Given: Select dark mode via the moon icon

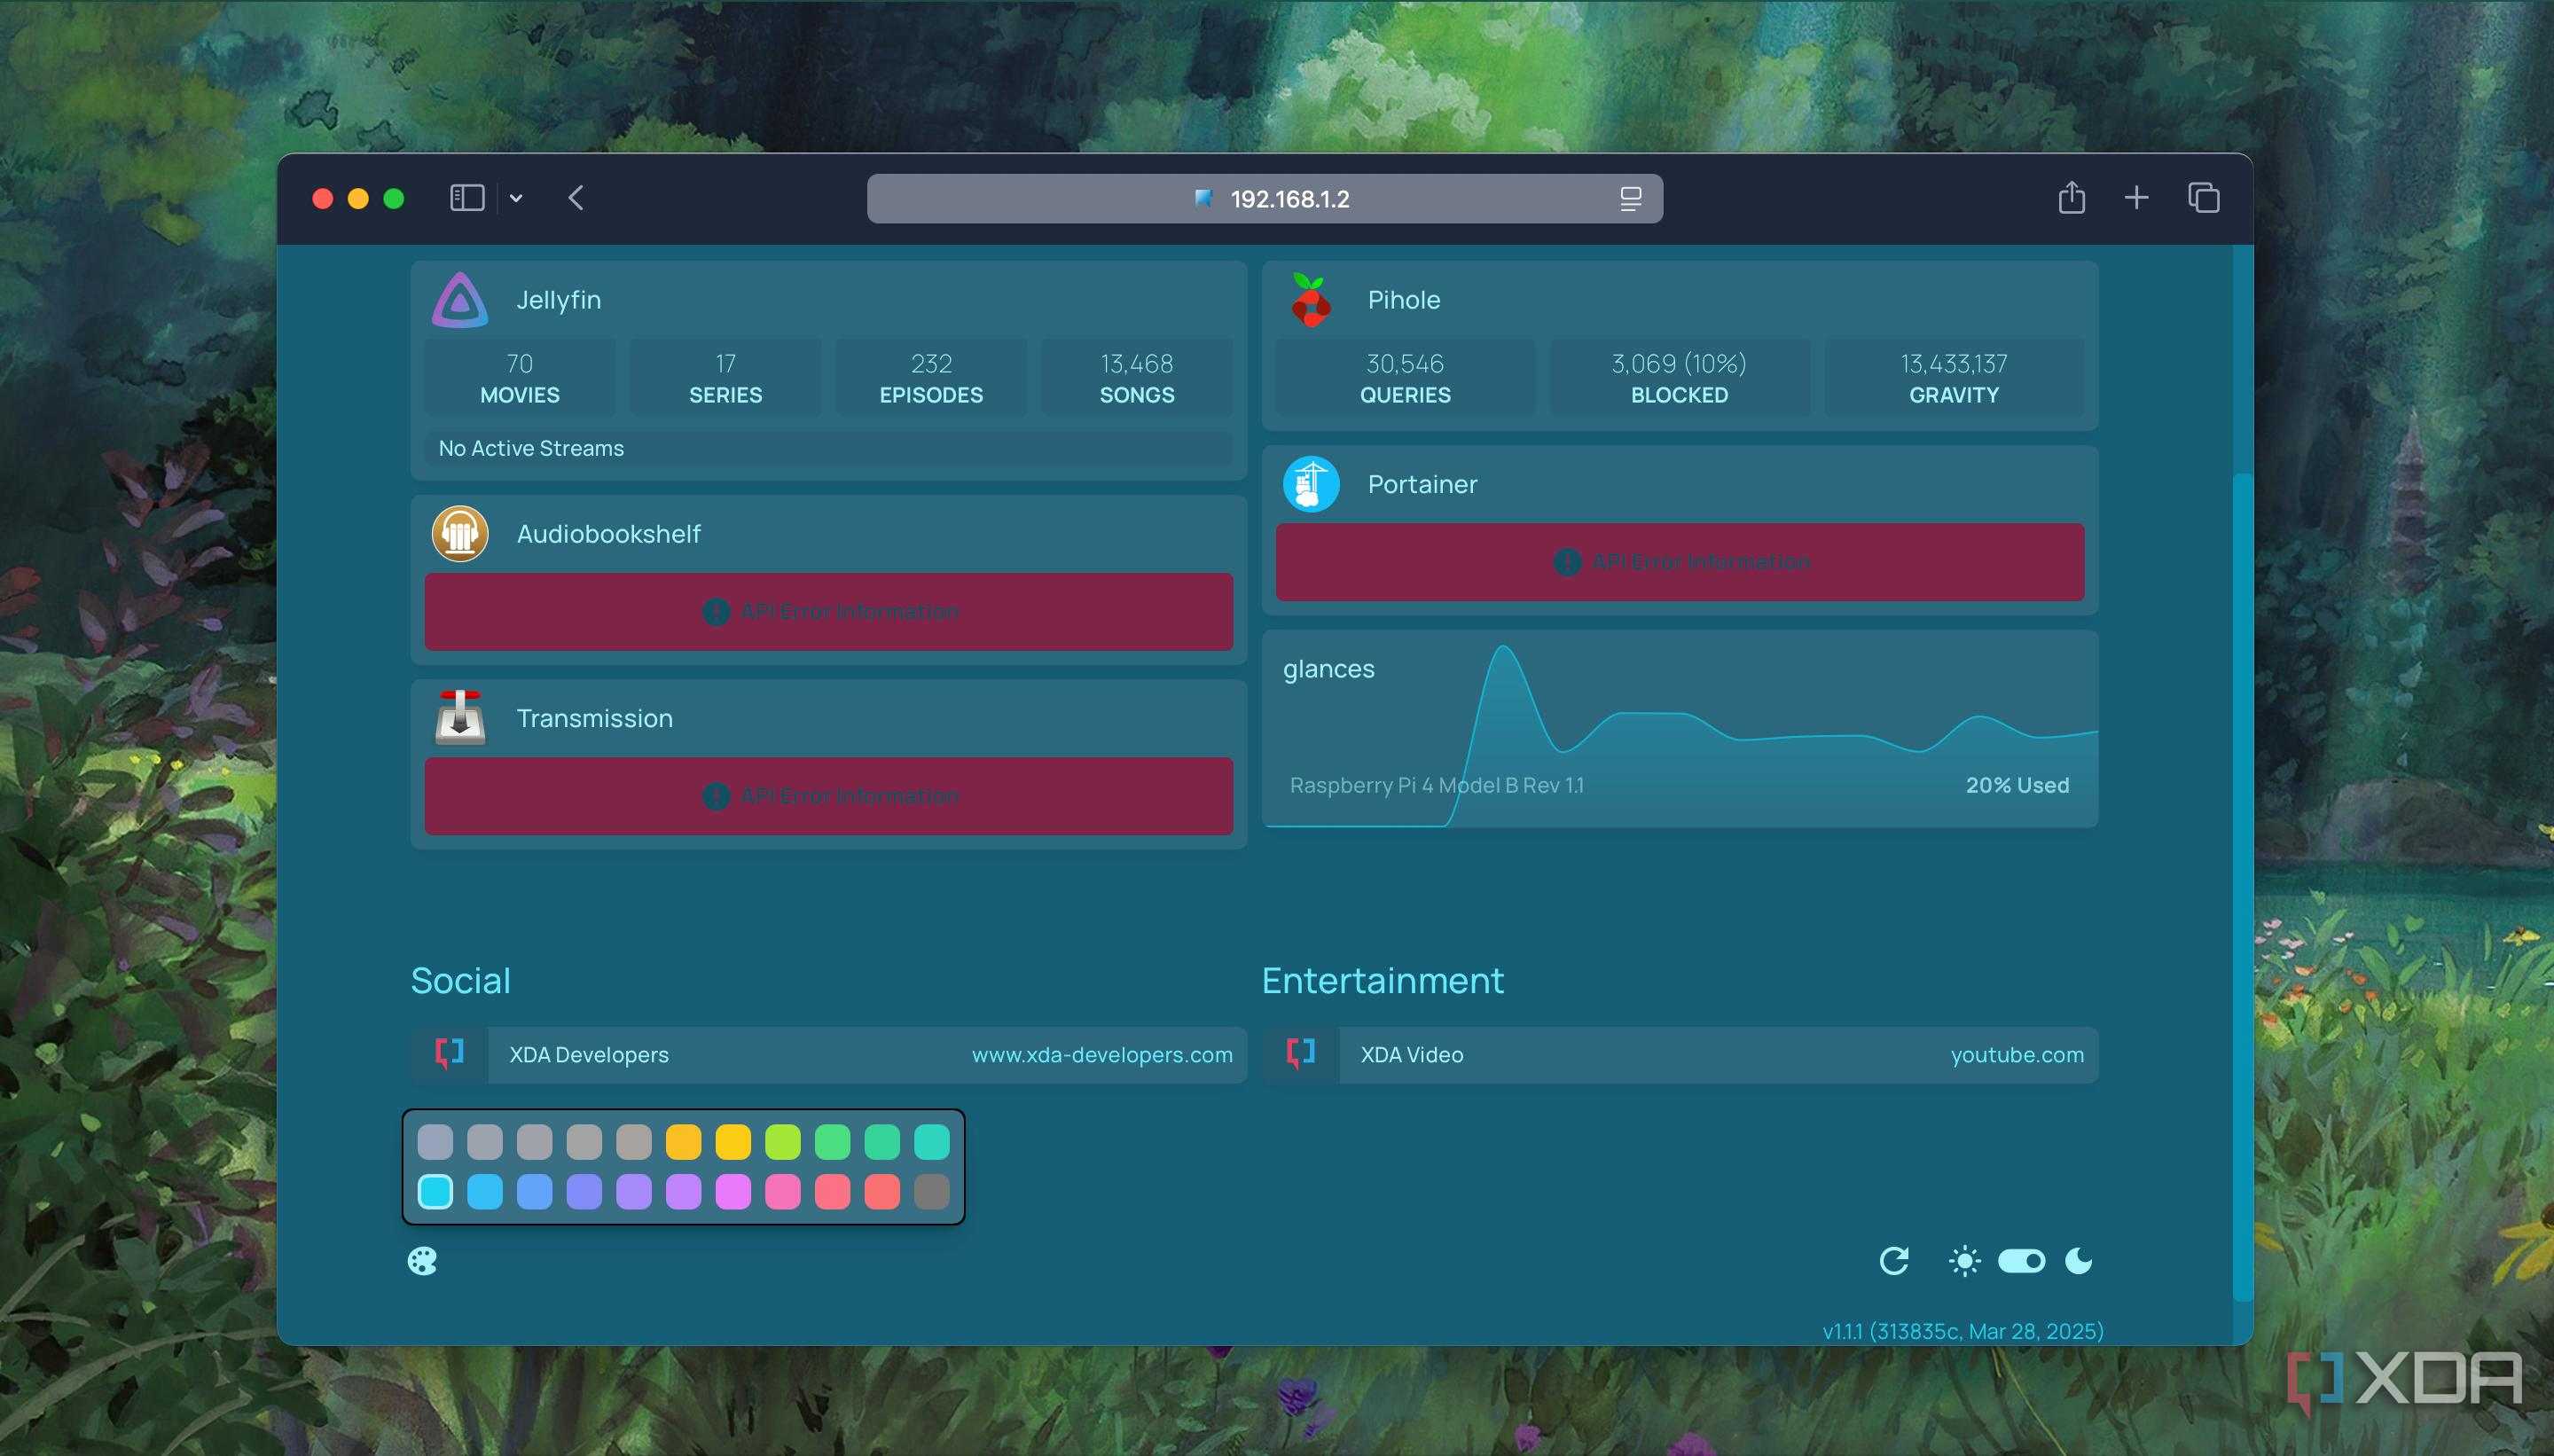Looking at the screenshot, I should point(2078,1261).
